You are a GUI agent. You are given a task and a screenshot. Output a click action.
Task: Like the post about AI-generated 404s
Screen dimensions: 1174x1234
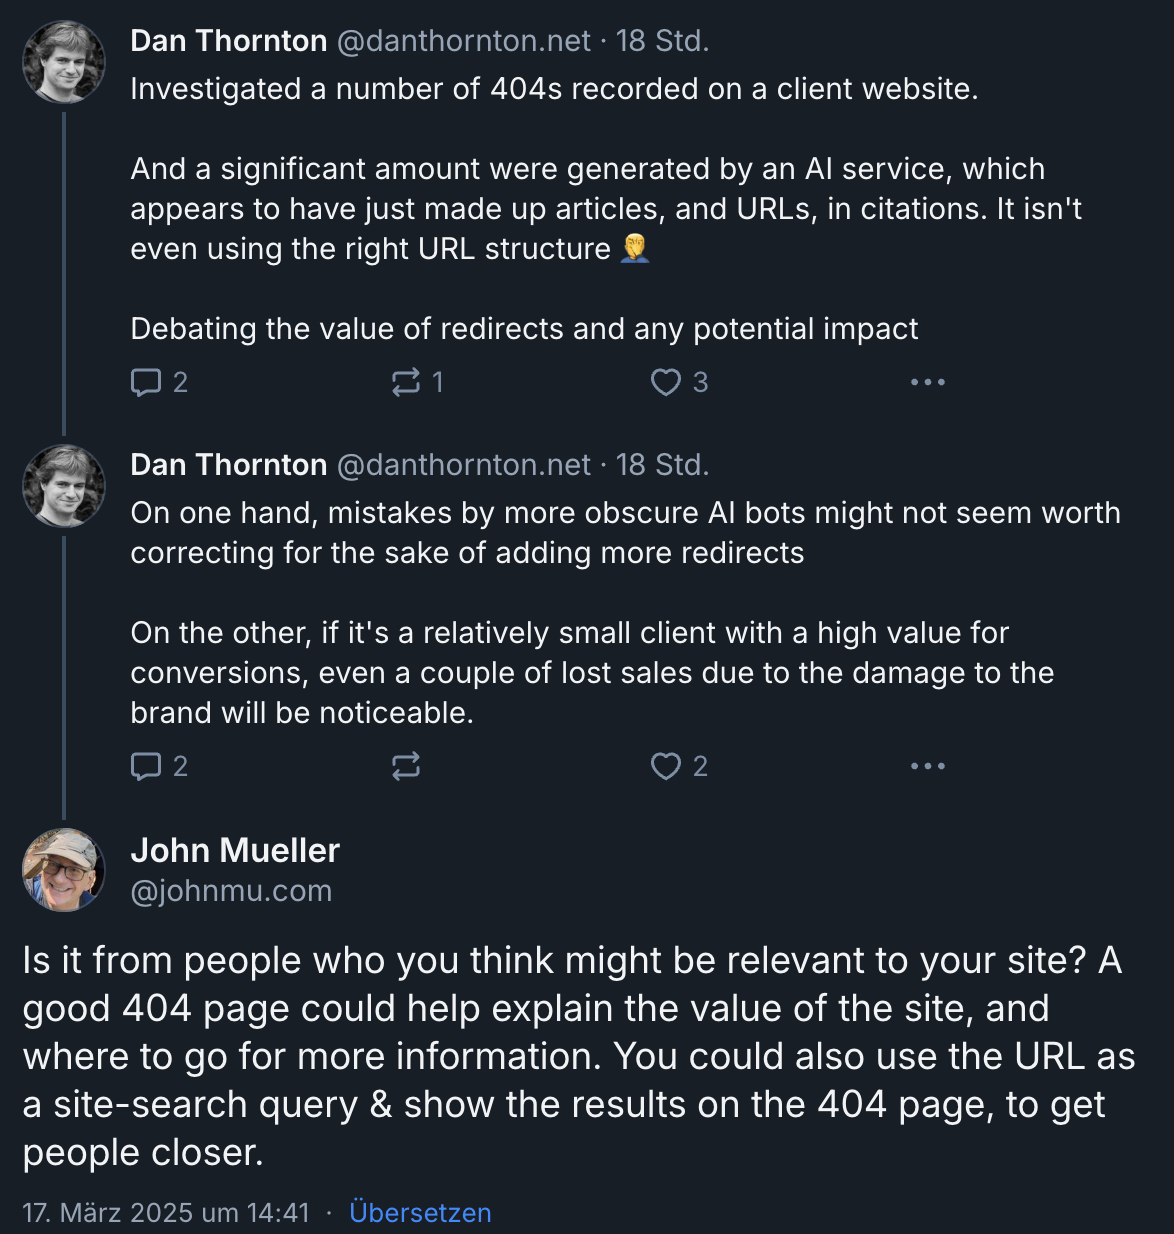coord(666,382)
